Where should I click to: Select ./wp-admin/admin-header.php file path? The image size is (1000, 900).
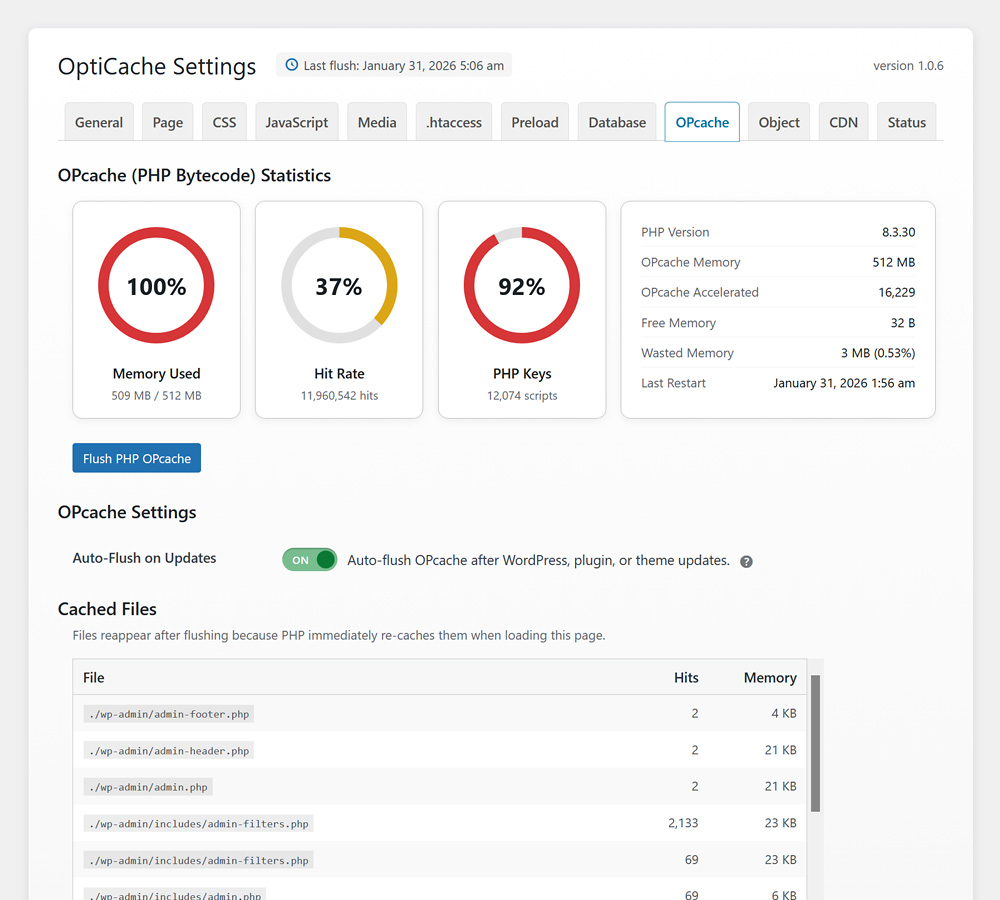click(x=168, y=750)
